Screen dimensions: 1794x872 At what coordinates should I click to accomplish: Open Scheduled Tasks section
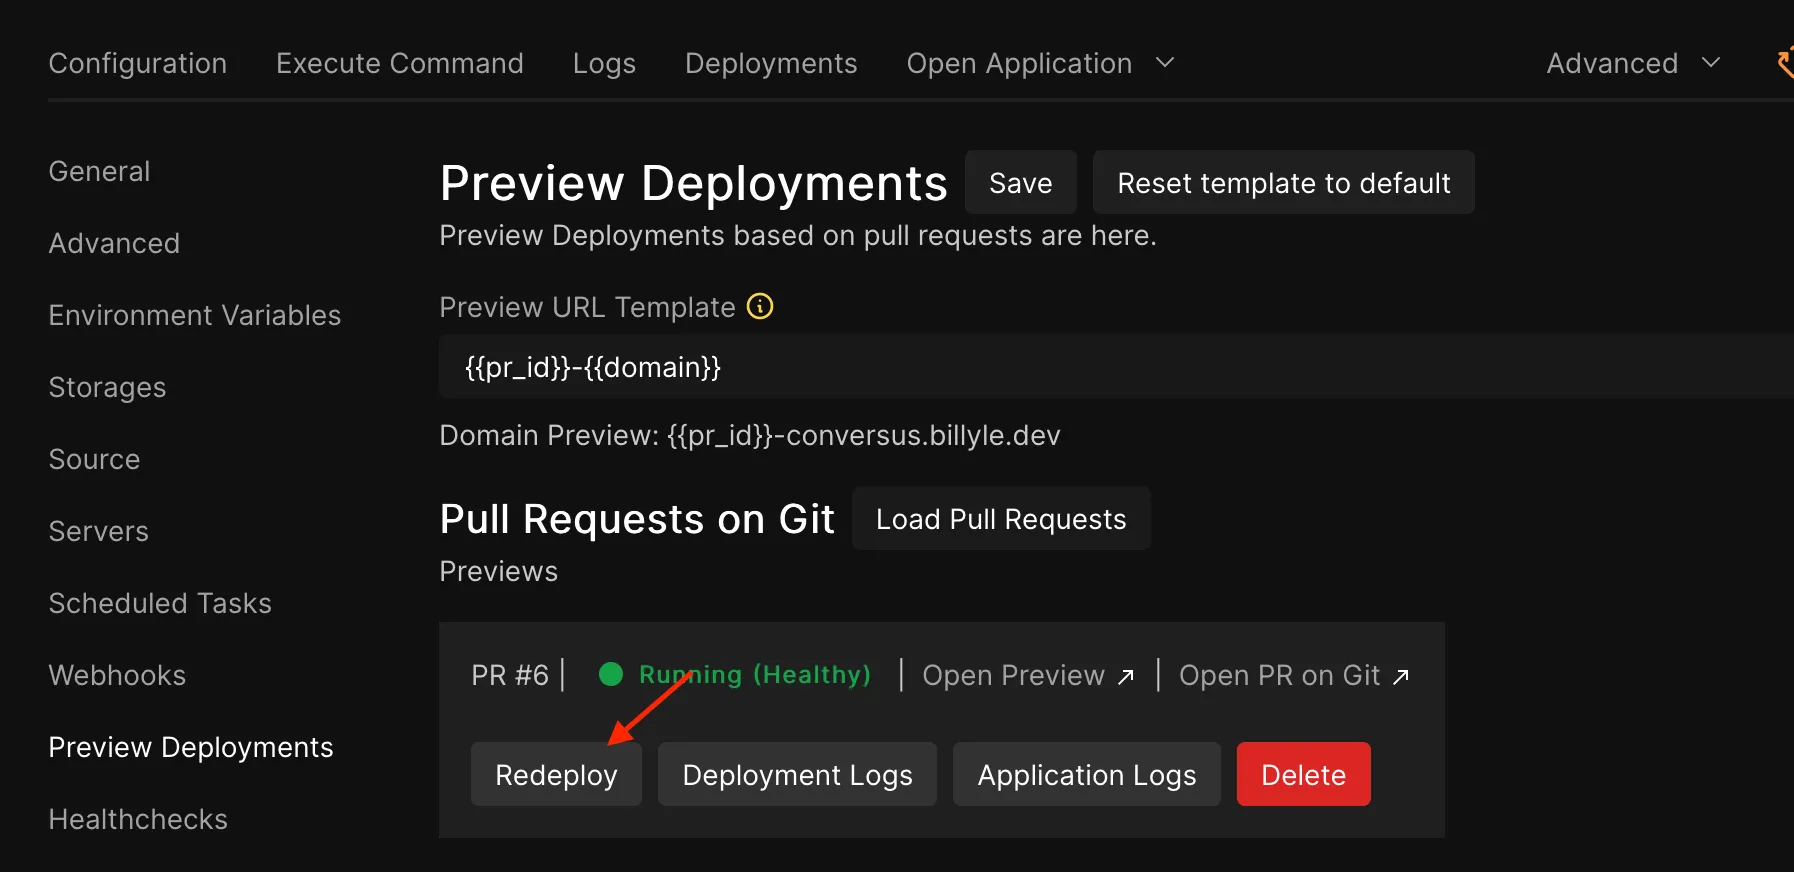coord(160,603)
